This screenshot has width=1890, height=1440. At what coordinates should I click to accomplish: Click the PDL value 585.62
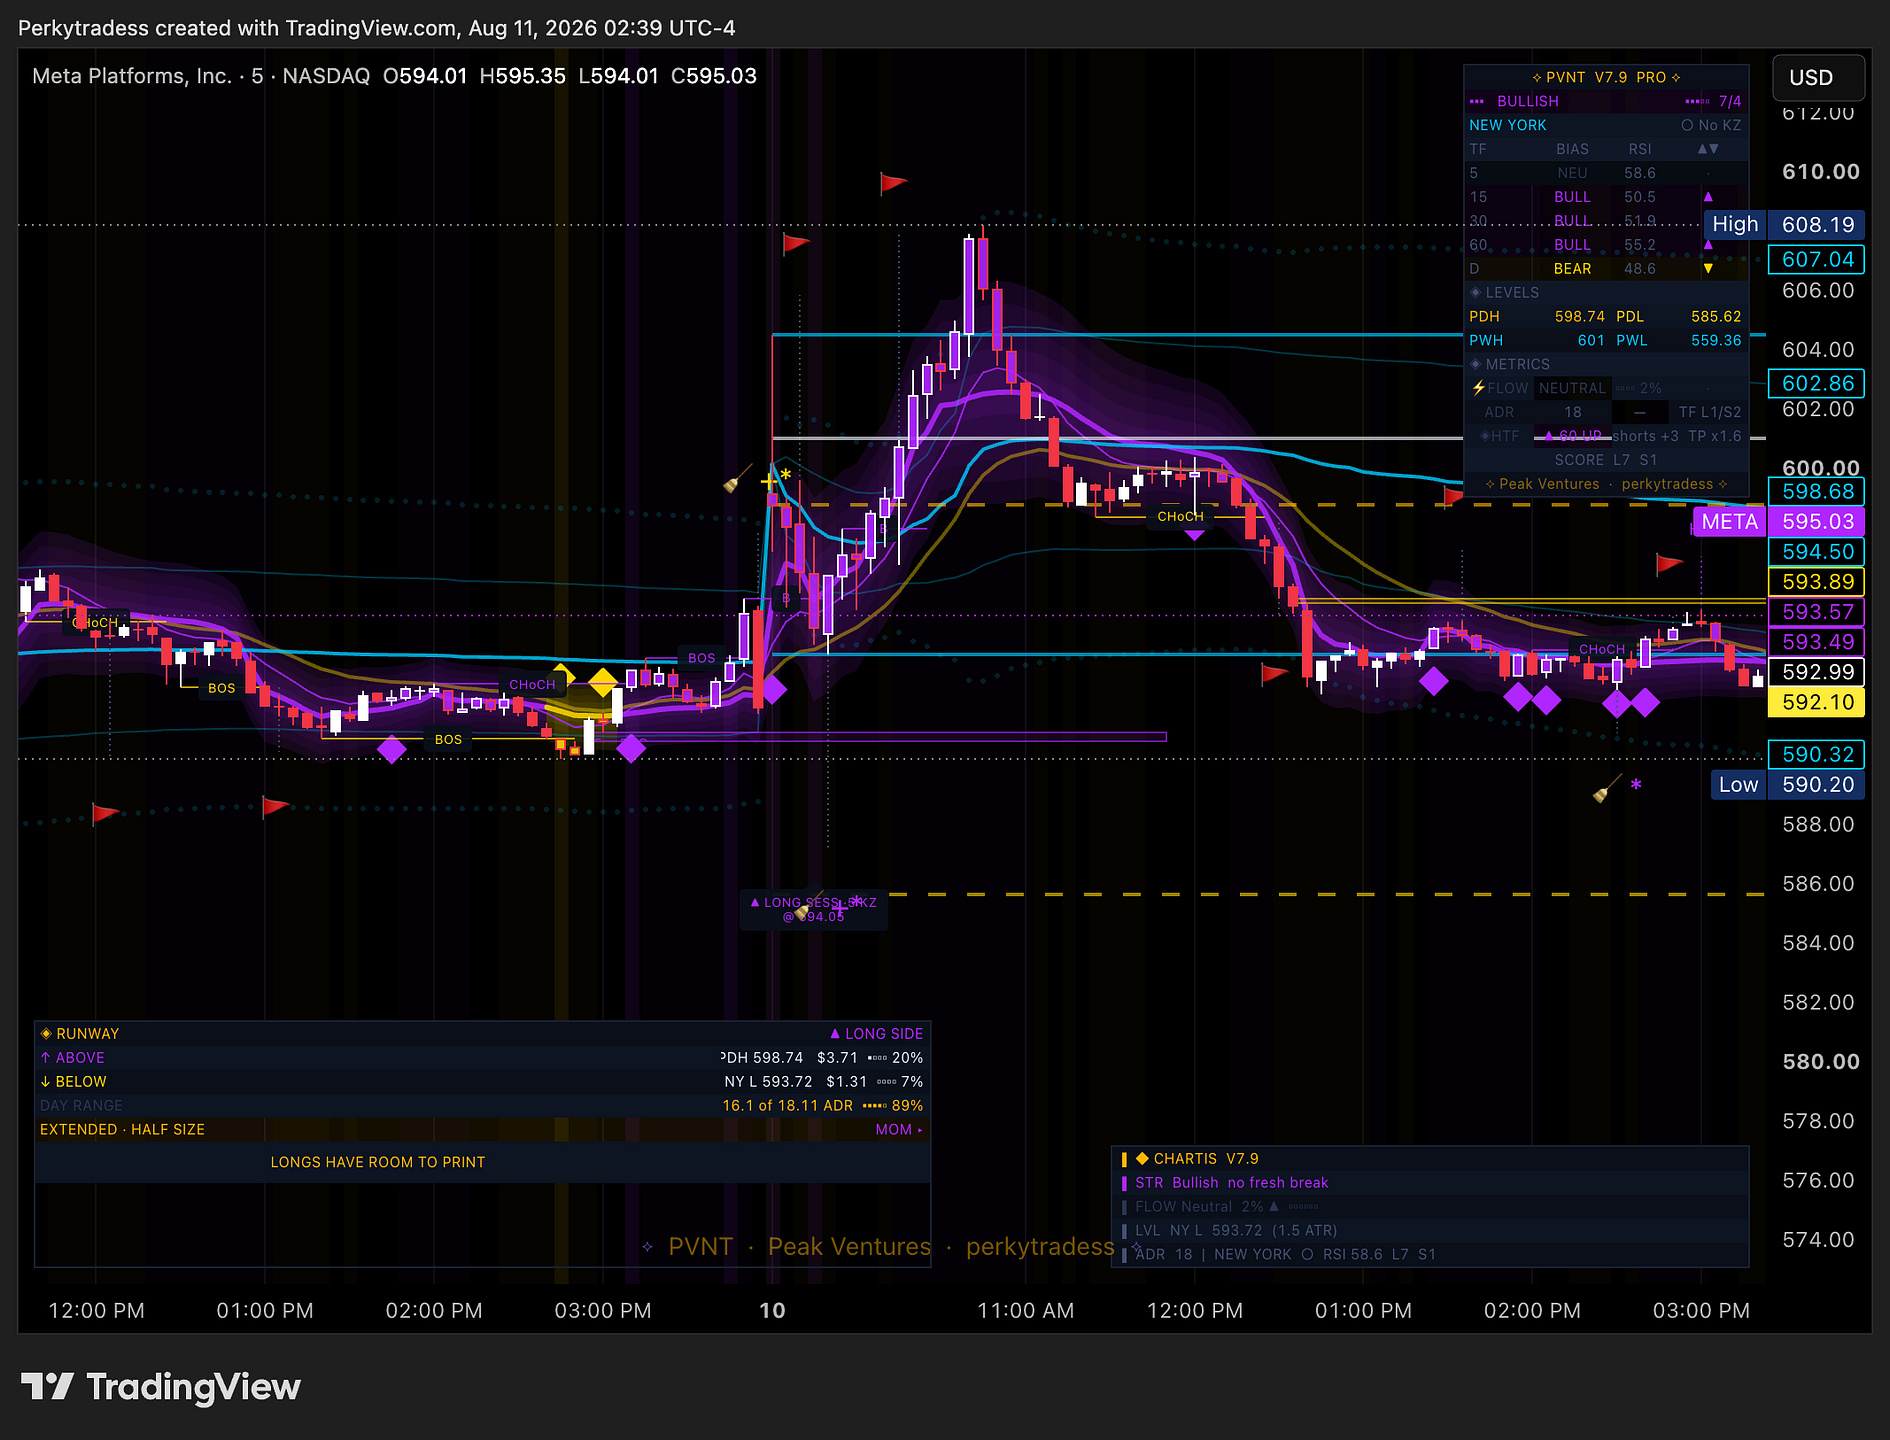pos(1716,316)
